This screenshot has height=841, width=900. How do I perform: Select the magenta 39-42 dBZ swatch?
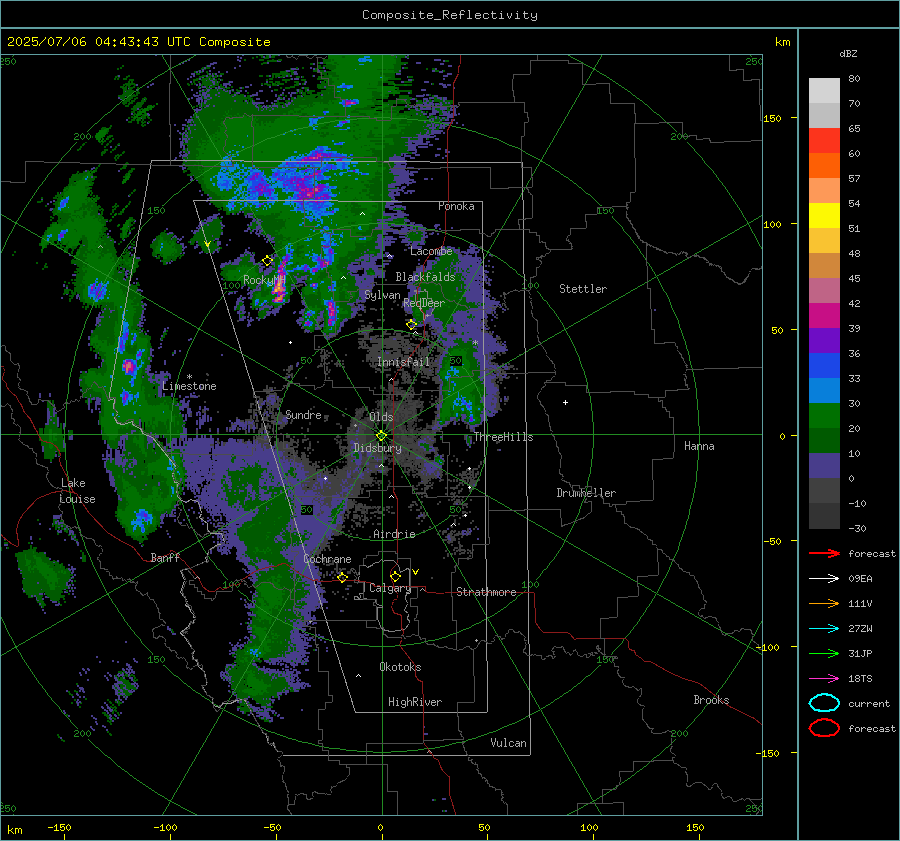tap(824, 316)
